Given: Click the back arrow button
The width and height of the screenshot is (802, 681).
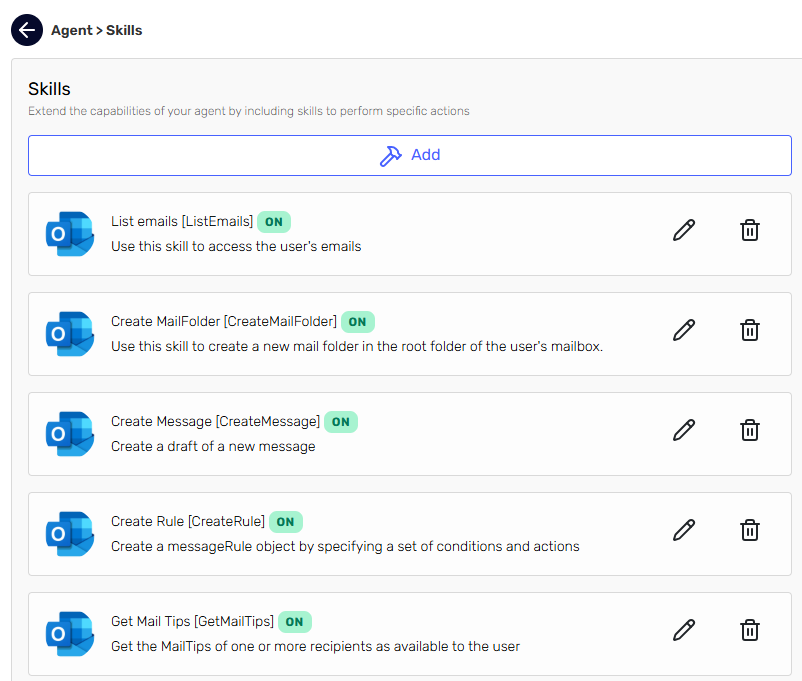Looking at the screenshot, I should point(27,30).
